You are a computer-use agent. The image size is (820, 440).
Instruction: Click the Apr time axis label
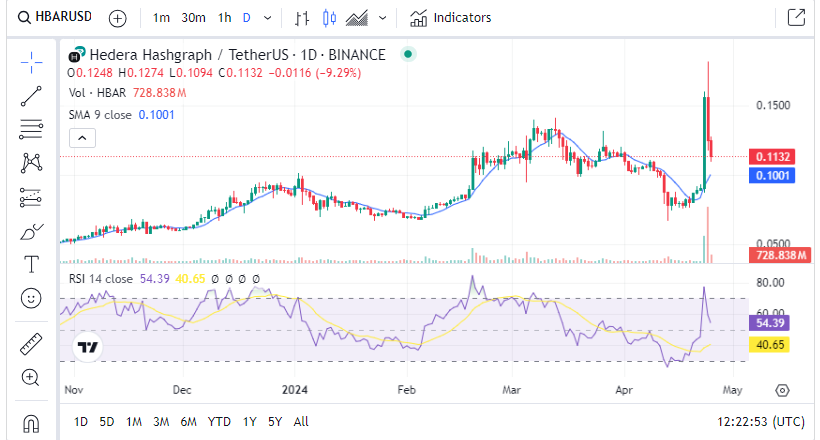[624, 390]
